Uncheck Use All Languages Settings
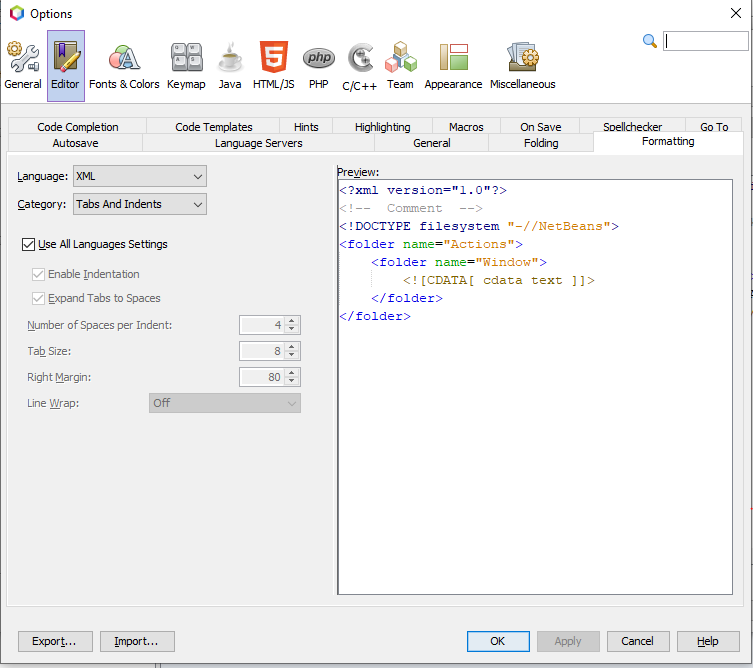This screenshot has width=753, height=668. (x=28, y=244)
